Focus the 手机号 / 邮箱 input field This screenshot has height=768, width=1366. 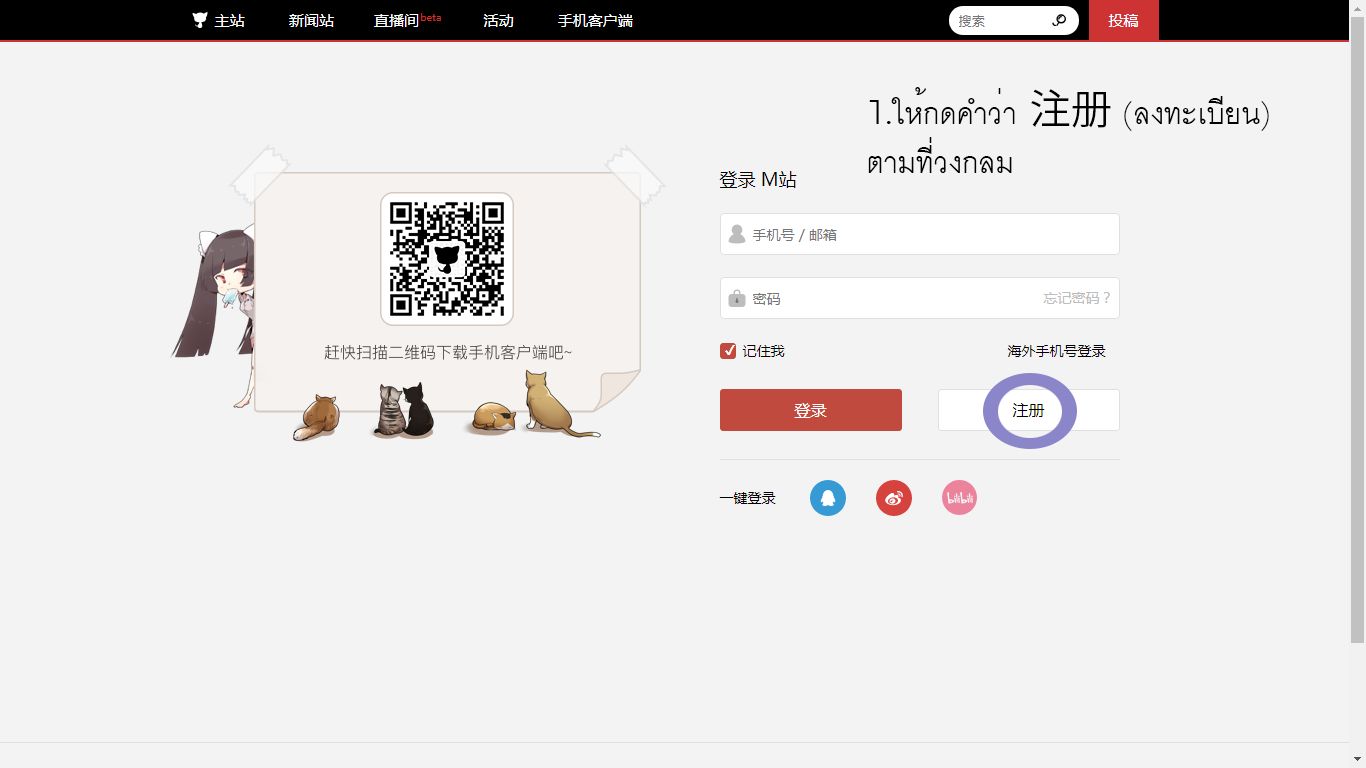click(x=930, y=234)
